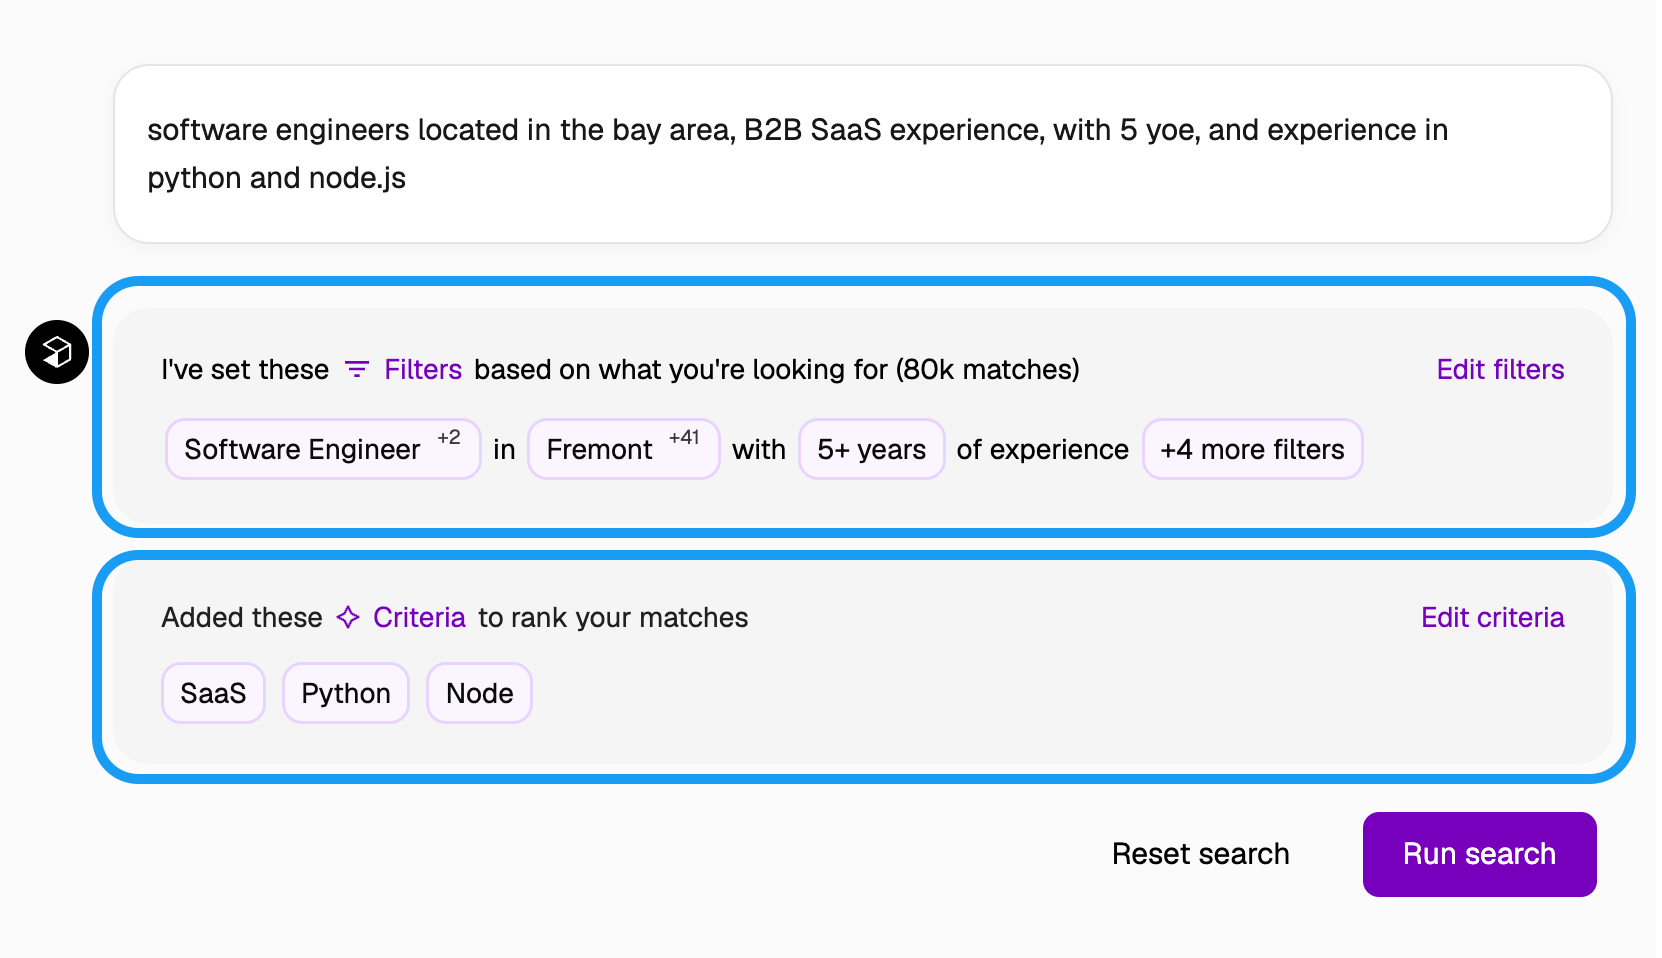
Task: Expand the +41 additional locations badge
Action: 684,437
